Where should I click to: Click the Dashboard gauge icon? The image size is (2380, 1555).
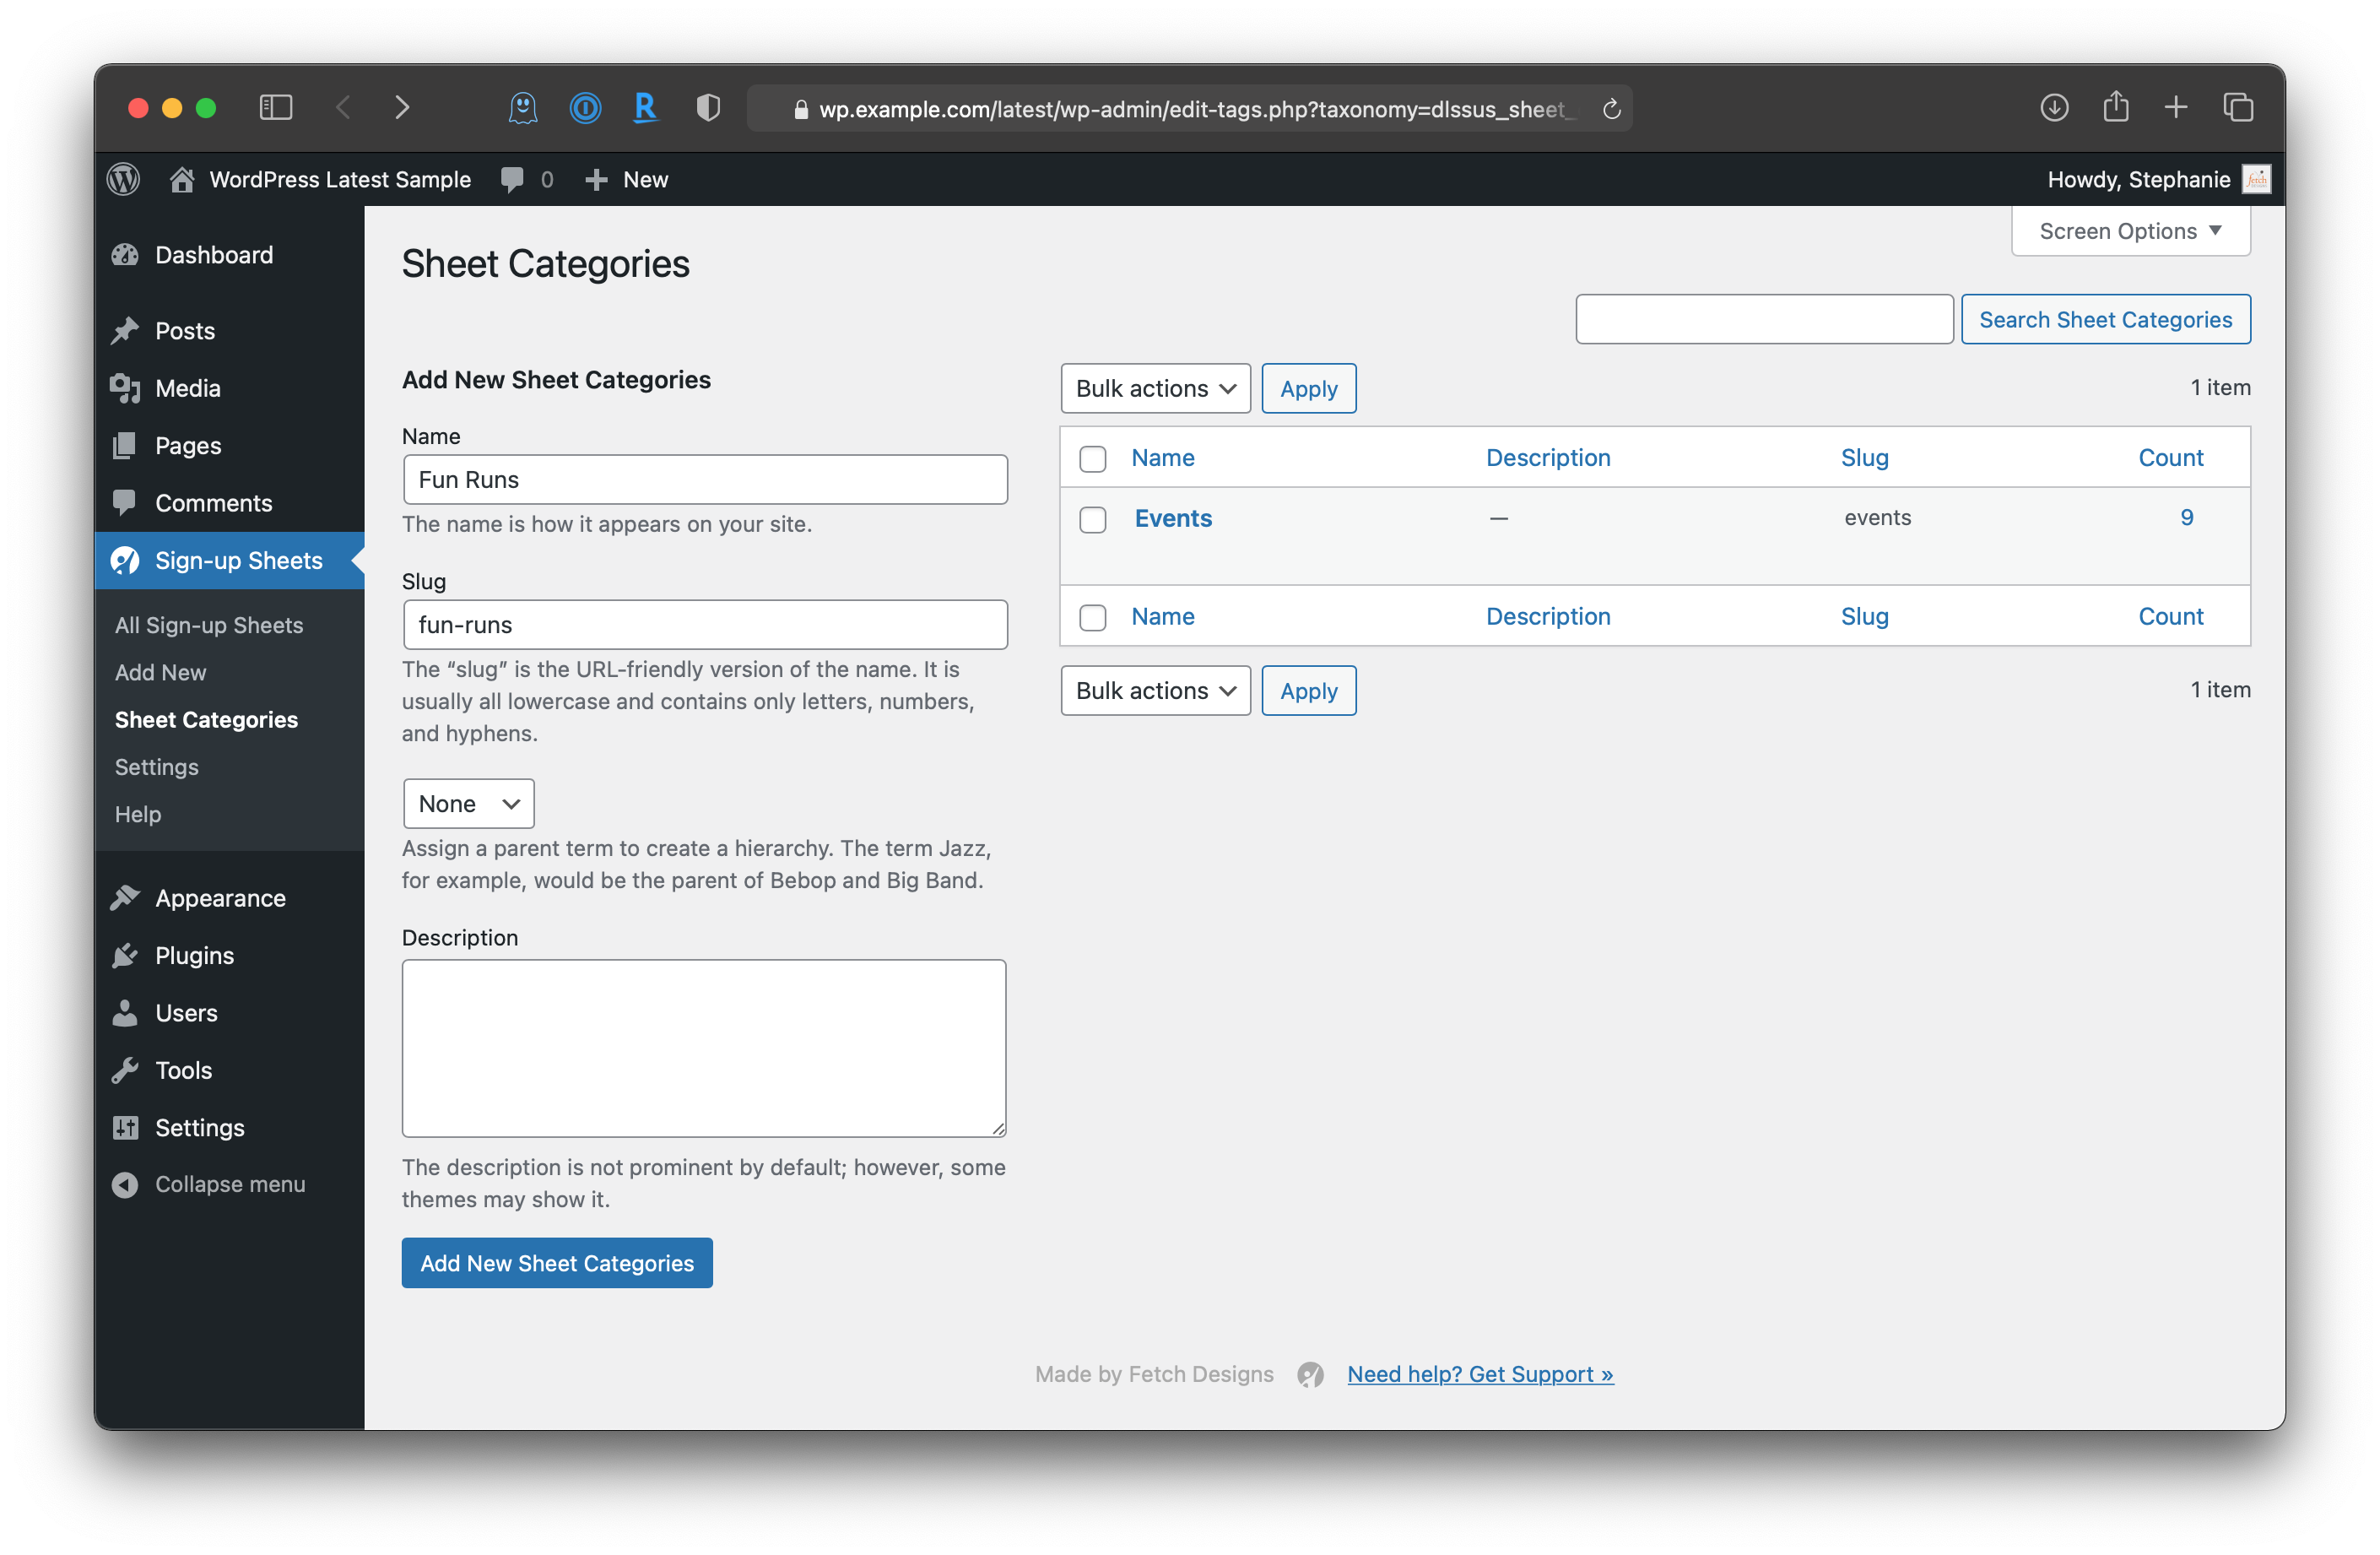point(125,255)
